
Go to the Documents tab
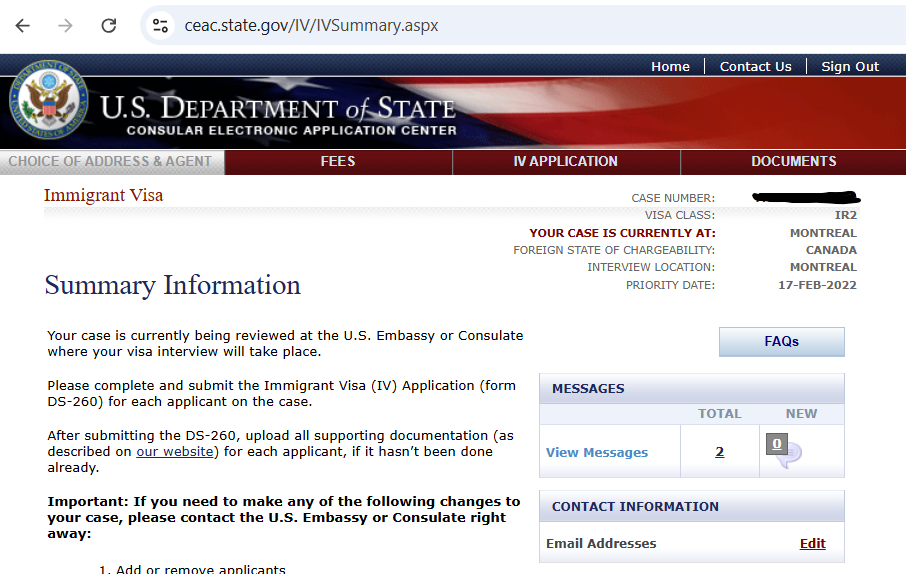tap(793, 162)
